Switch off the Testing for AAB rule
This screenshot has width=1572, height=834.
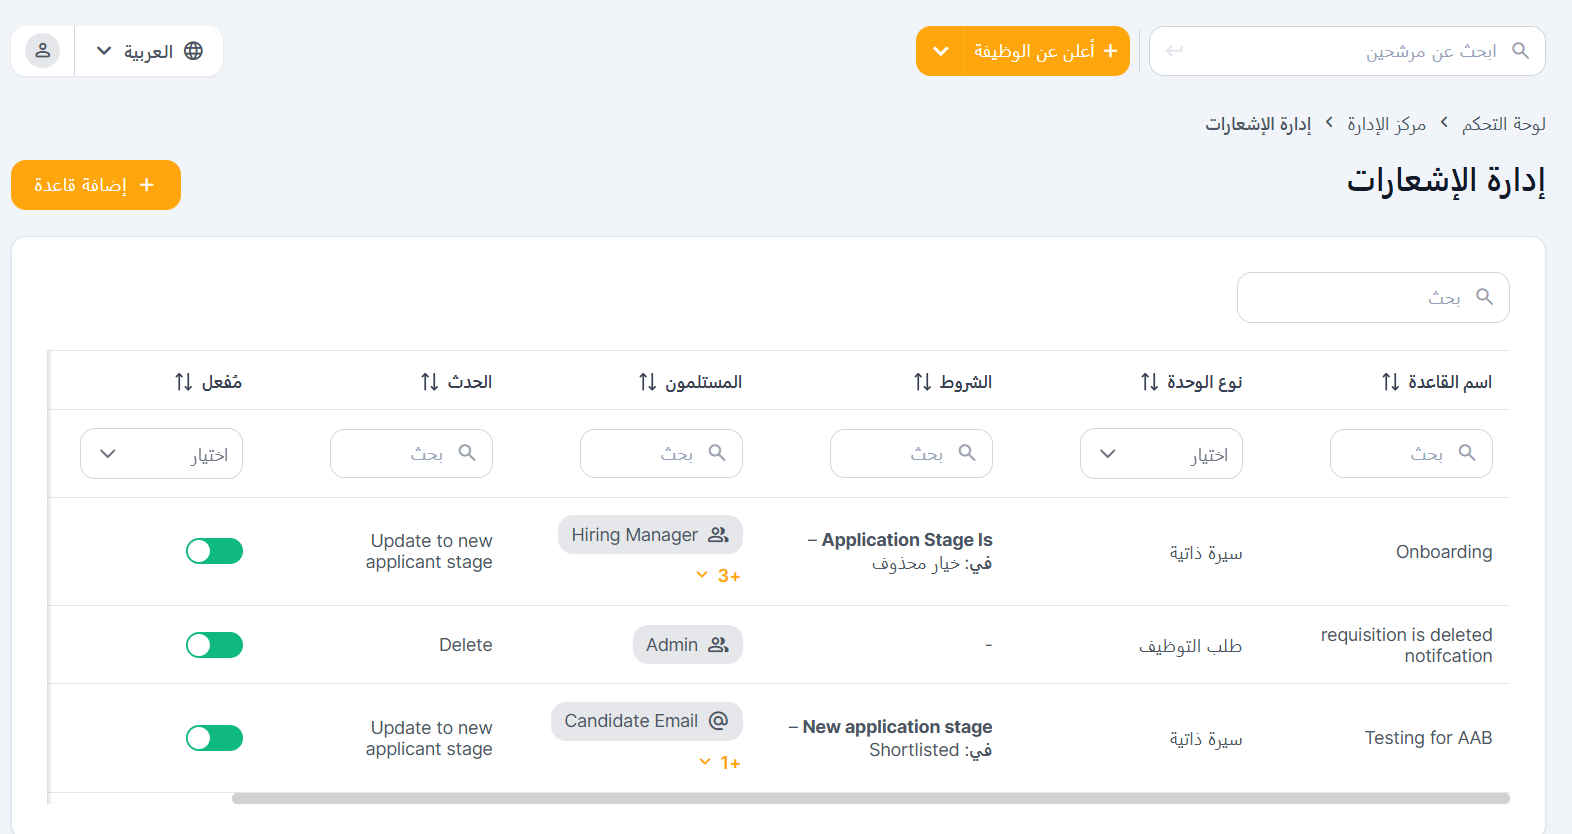[214, 738]
